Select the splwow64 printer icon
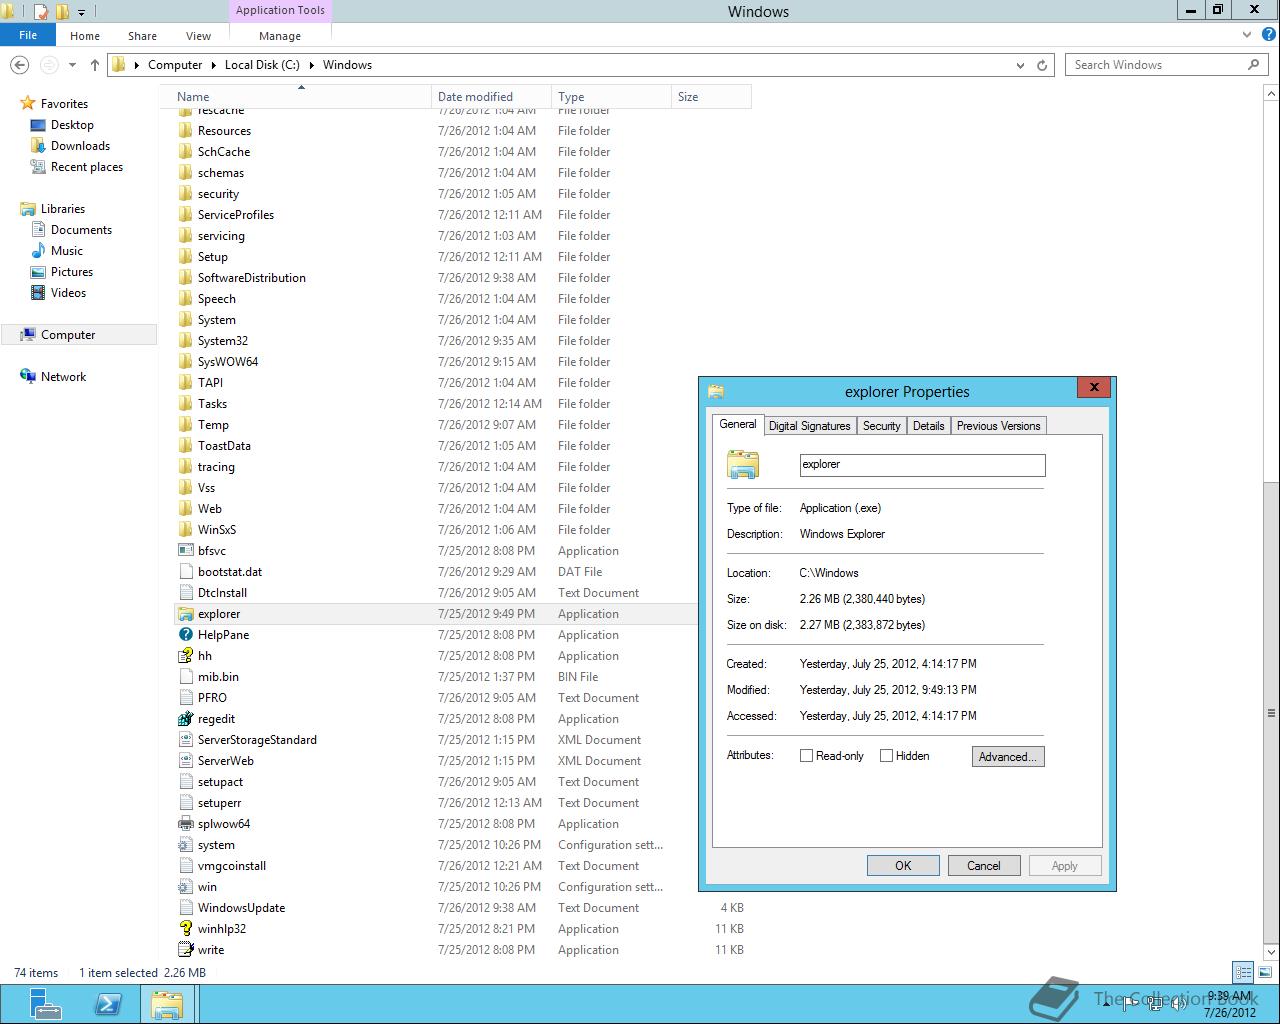Screen dimensions: 1280x1024 click(x=185, y=824)
